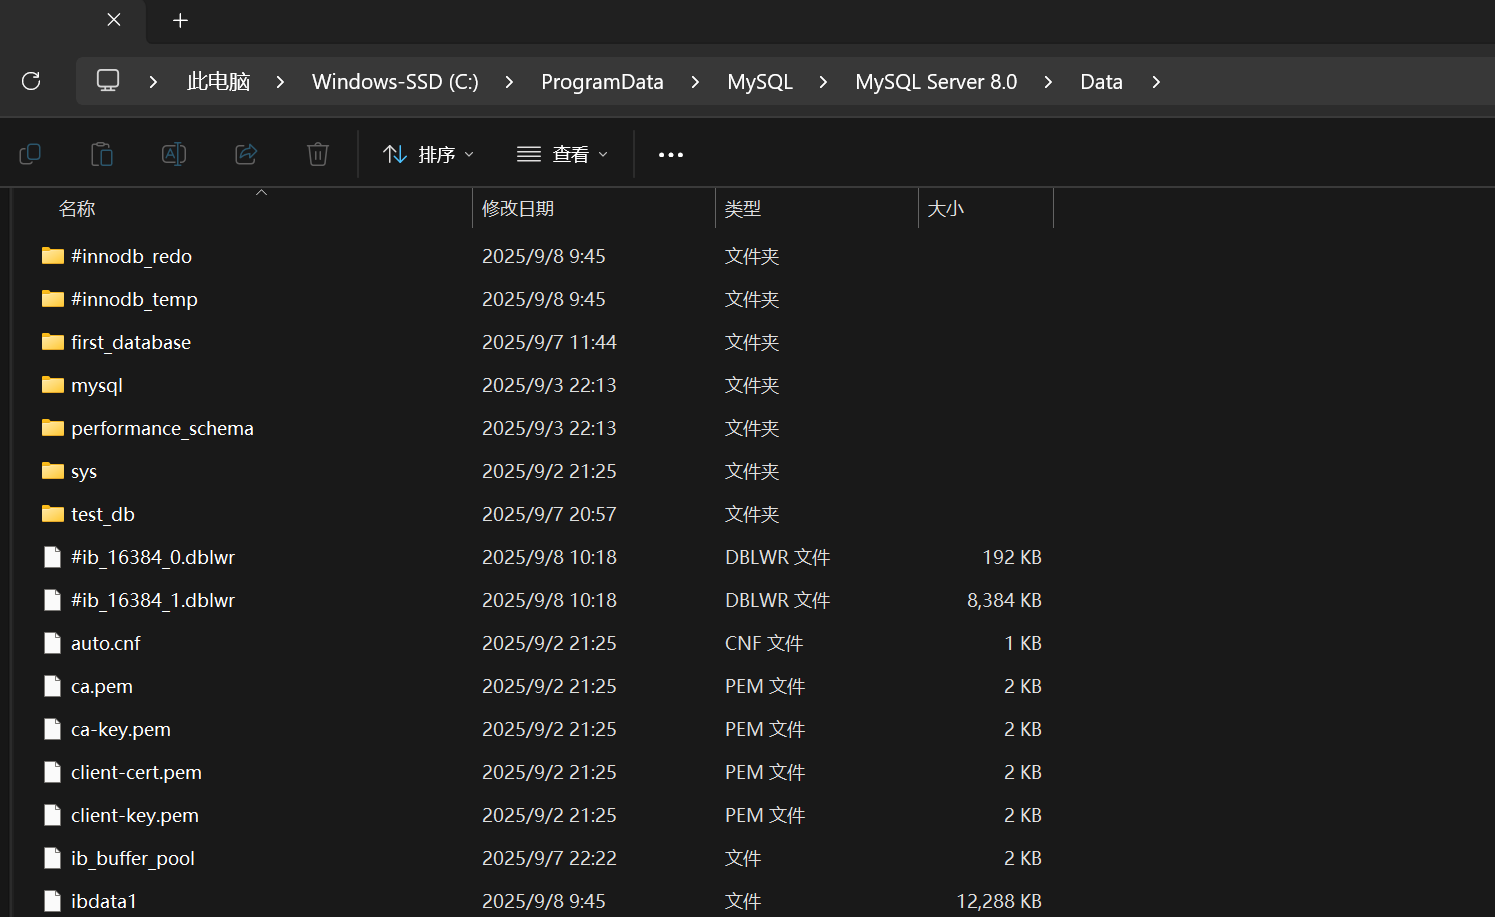The width and height of the screenshot is (1495, 917).
Task: Click Data breadcrumb segment
Action: point(1101,81)
